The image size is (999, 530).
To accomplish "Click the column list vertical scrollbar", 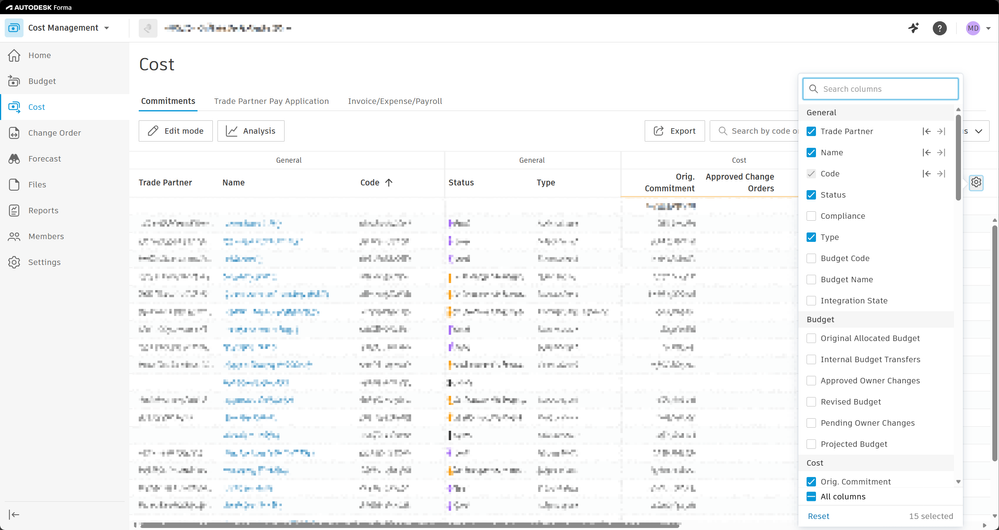I will click(958, 157).
